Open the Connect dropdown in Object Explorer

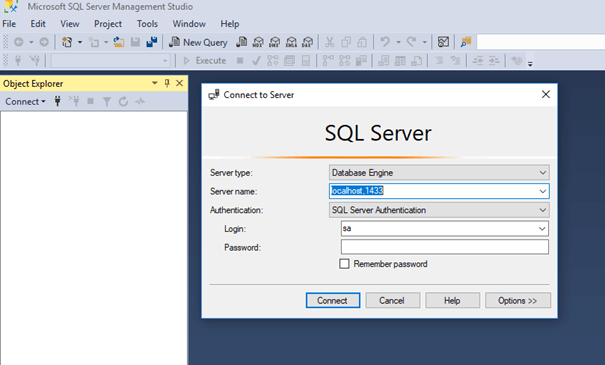25,101
